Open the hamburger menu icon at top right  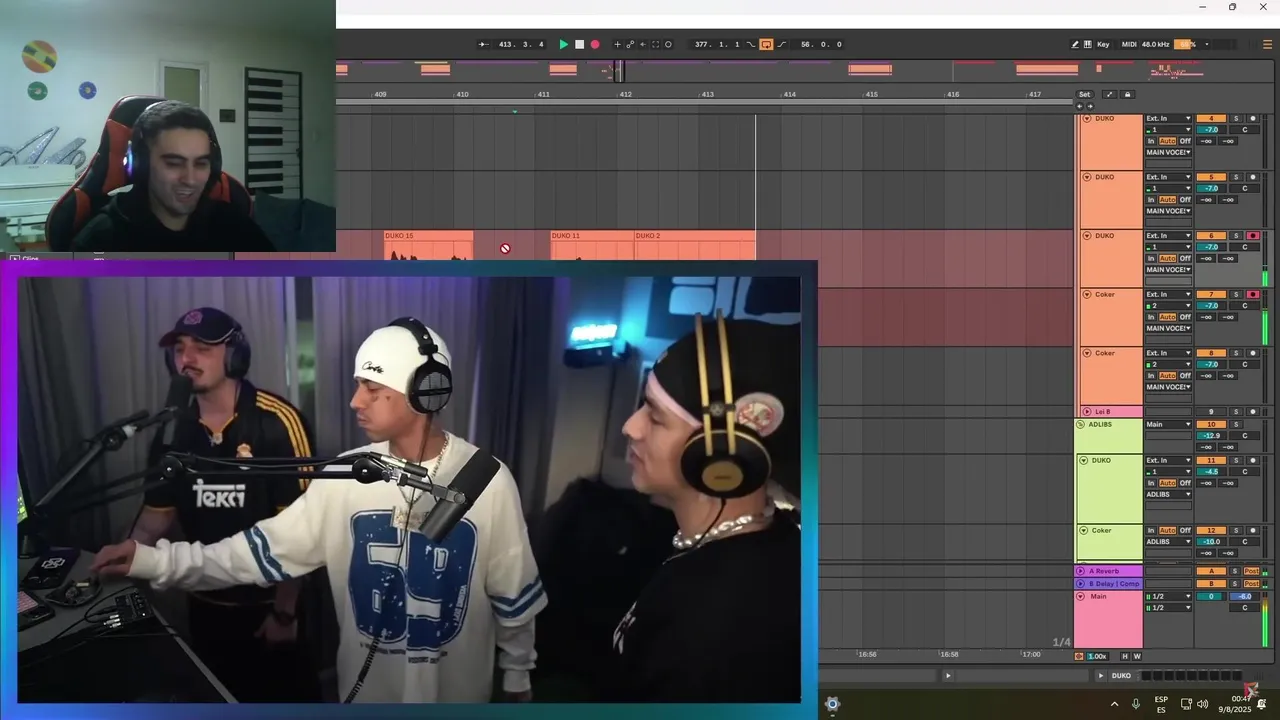pos(1268,44)
